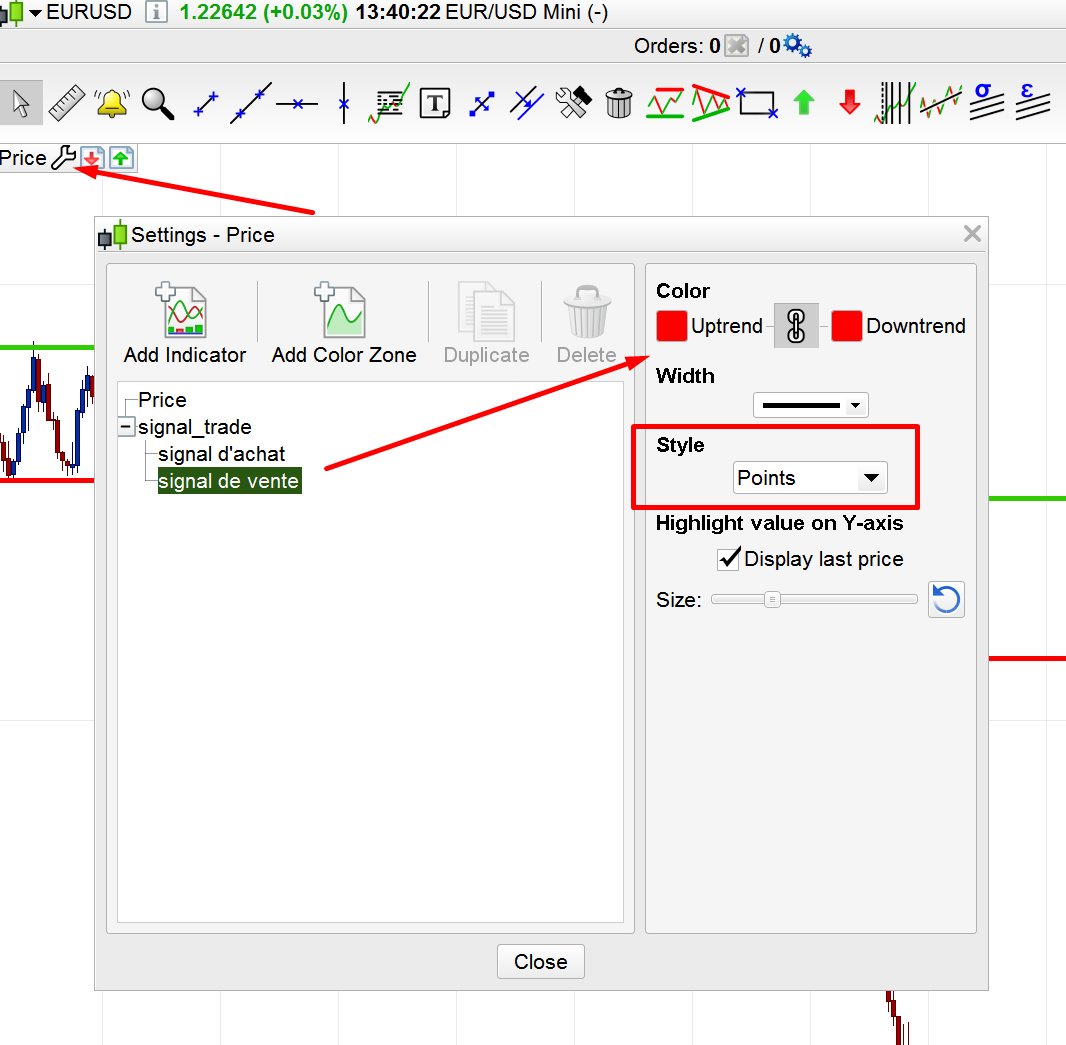This screenshot has height=1045, width=1066.
Task: Reset size with the circular arrow button
Action: tap(946, 600)
